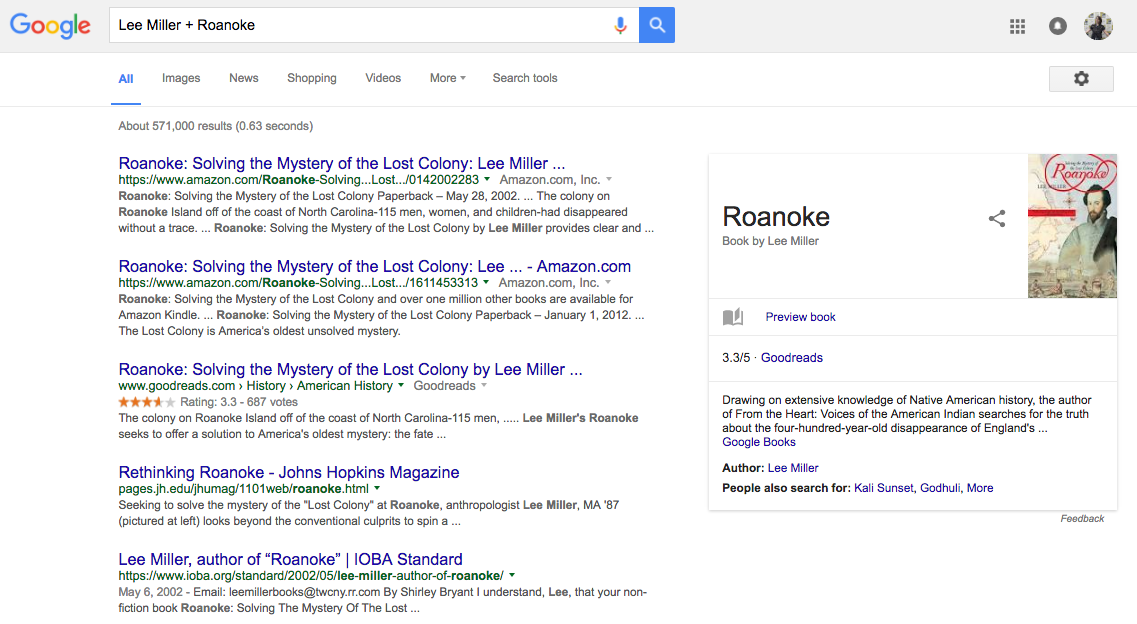
Task: Start voice search with microphone icon
Action: 620,25
